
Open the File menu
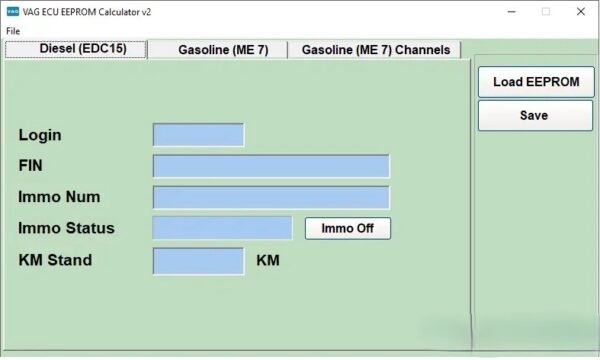coord(13,31)
